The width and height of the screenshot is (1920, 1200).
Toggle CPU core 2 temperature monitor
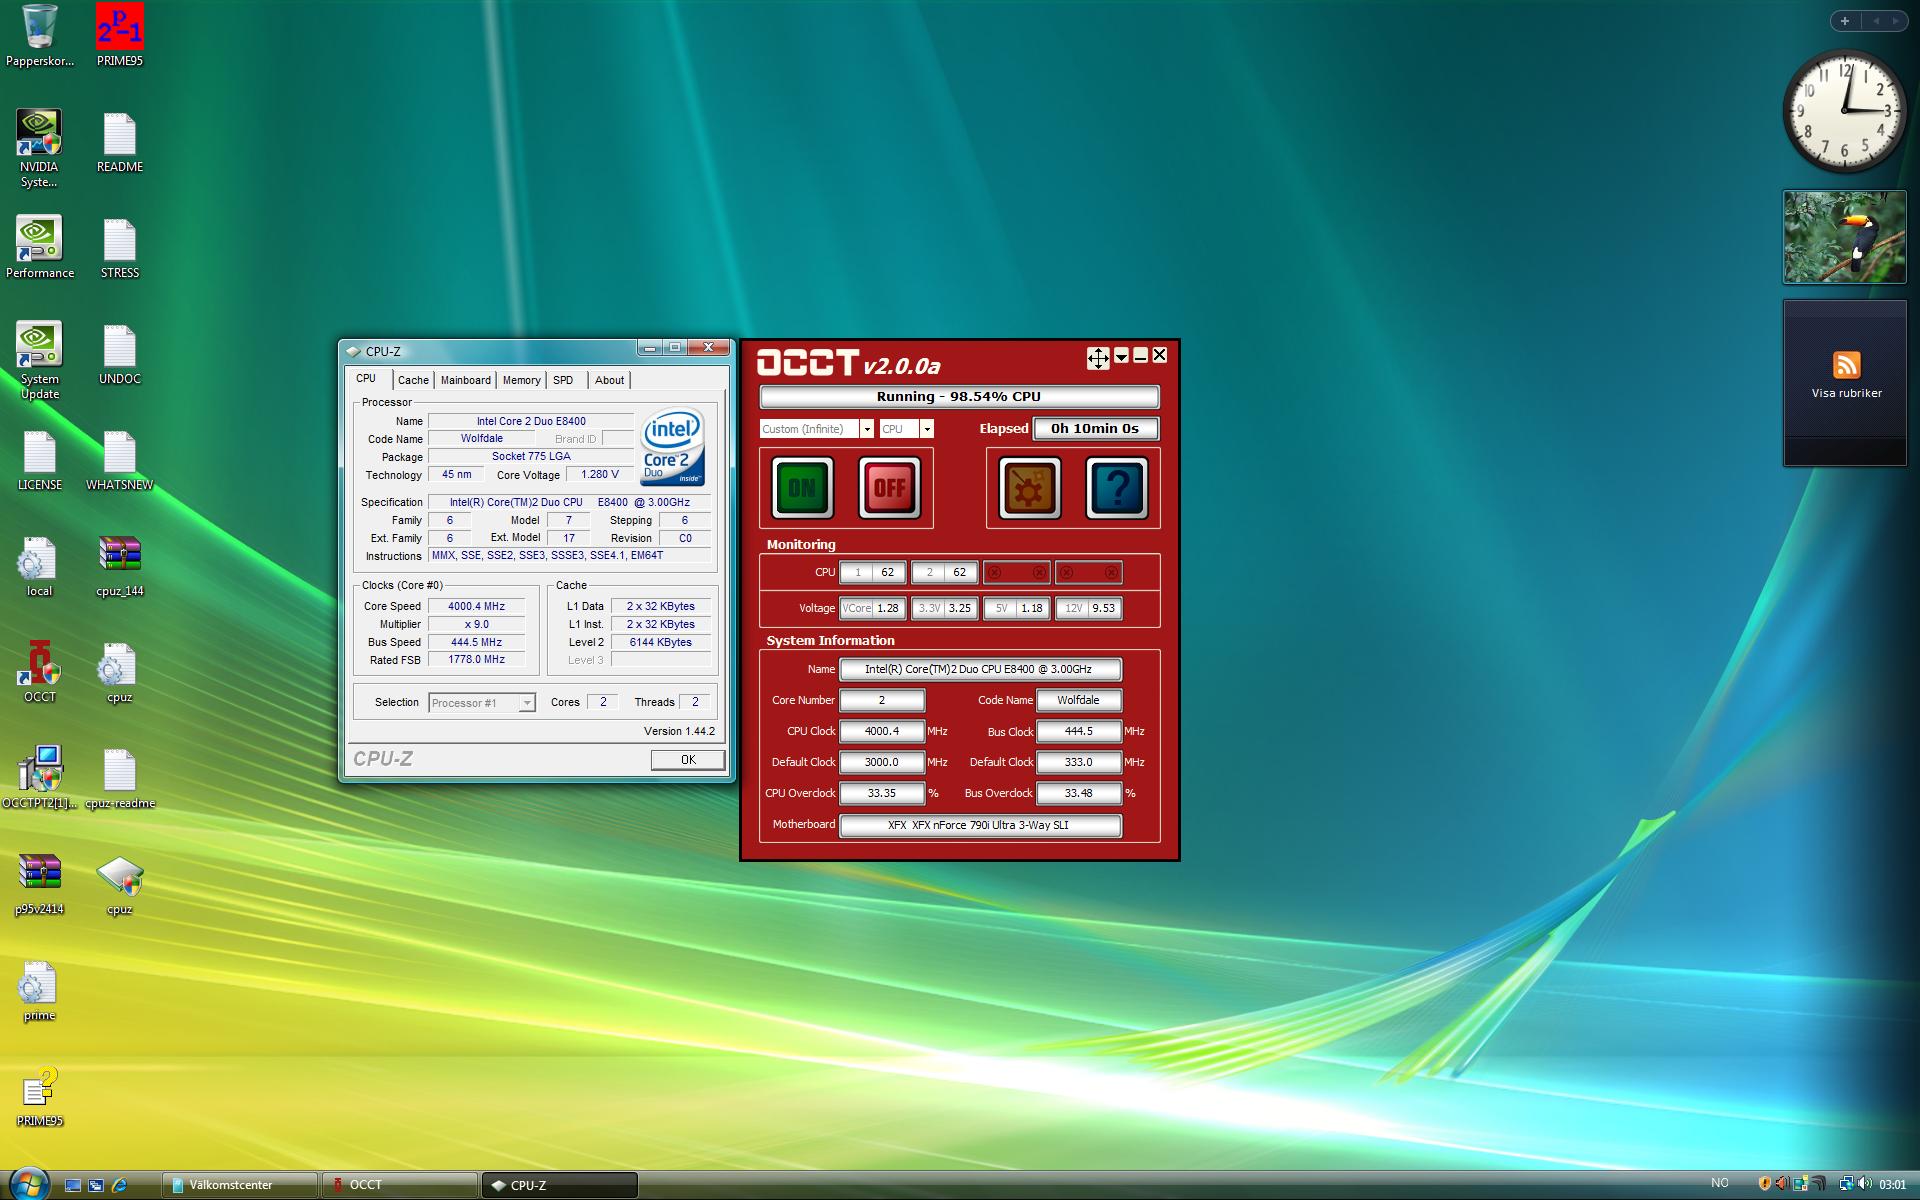coord(944,572)
